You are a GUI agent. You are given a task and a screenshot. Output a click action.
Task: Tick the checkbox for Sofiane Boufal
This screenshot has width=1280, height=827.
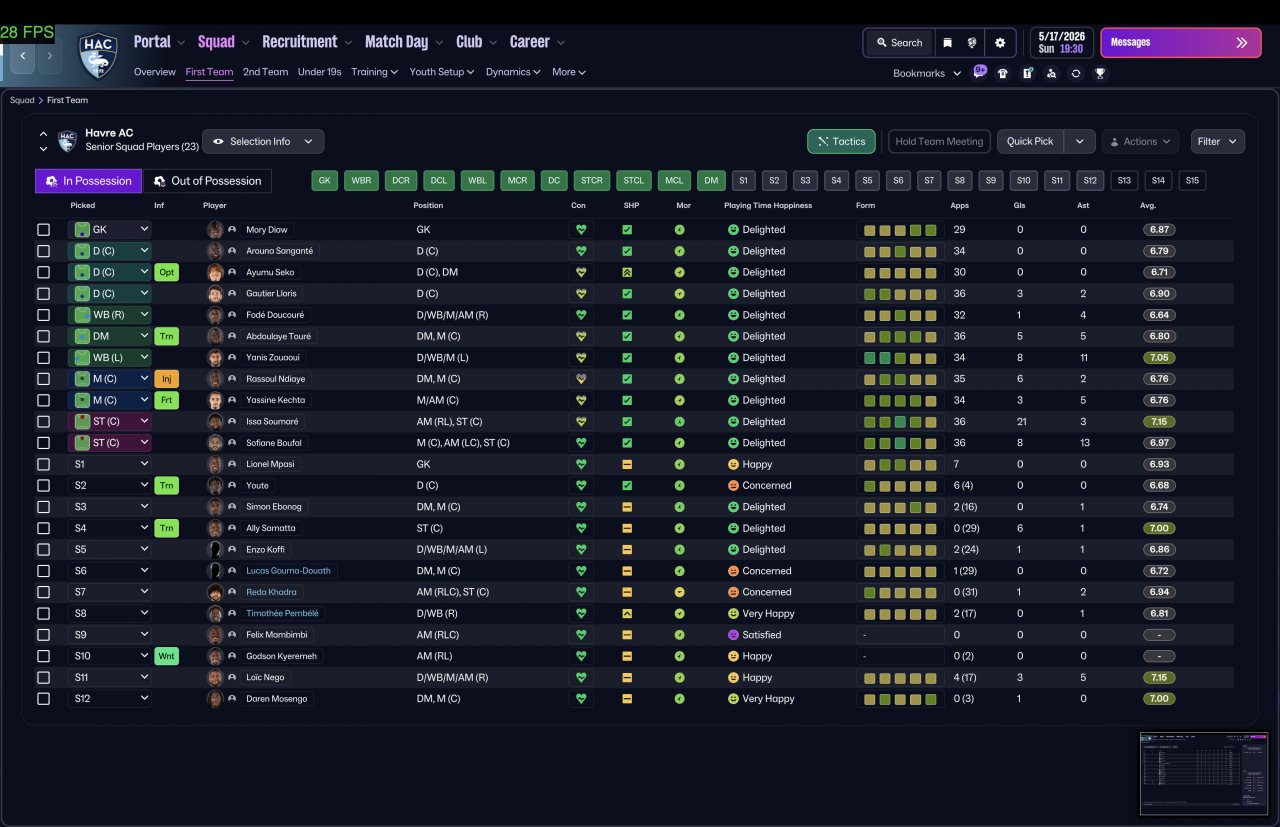tap(43, 443)
